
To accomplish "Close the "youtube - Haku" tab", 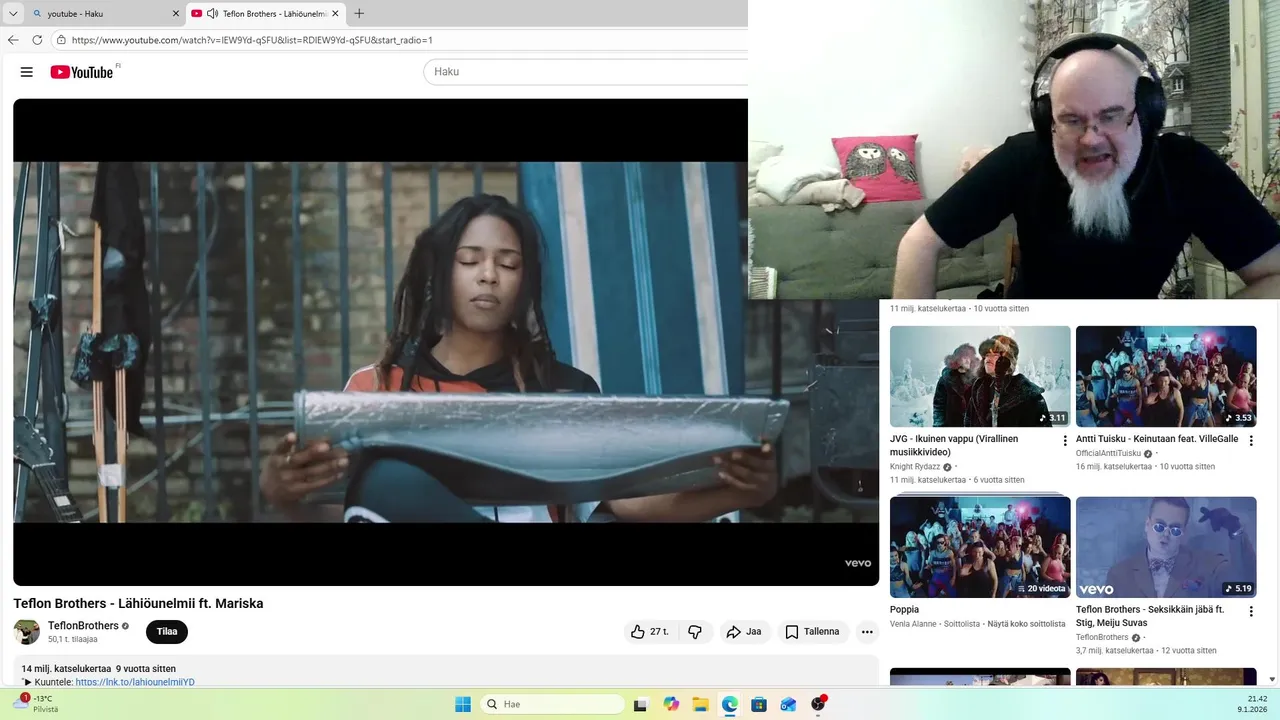I will [x=176, y=14].
